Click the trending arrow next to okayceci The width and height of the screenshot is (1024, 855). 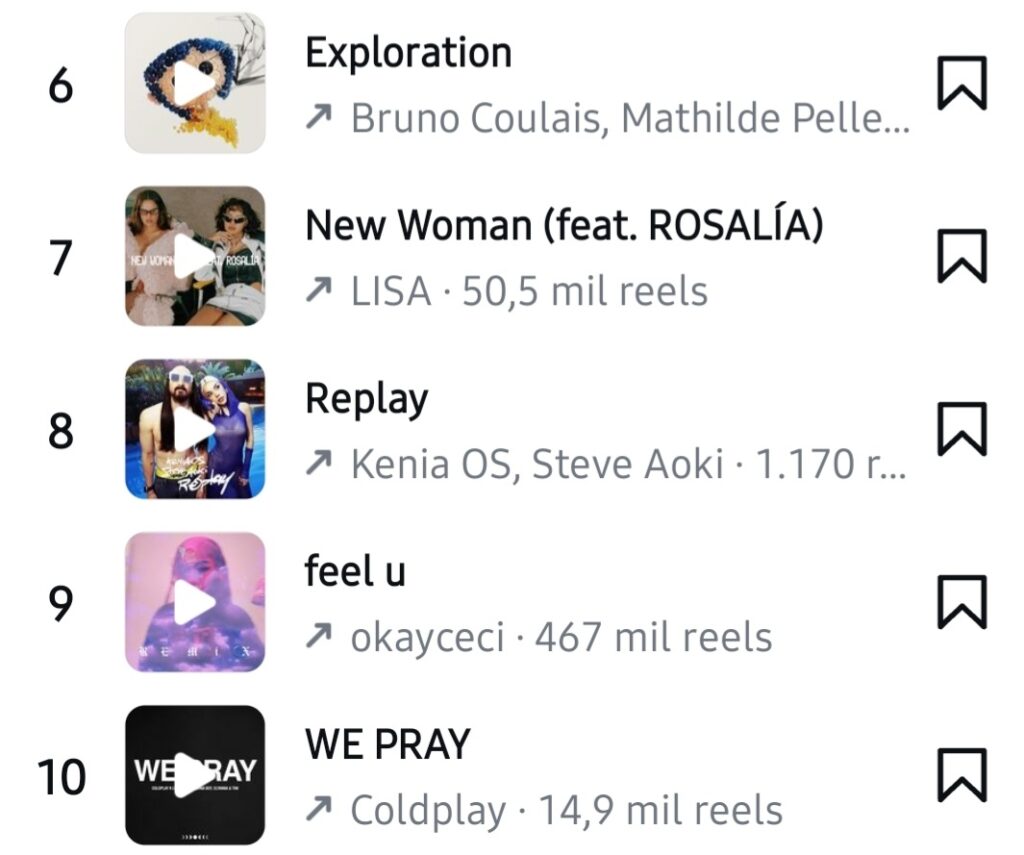click(x=319, y=636)
